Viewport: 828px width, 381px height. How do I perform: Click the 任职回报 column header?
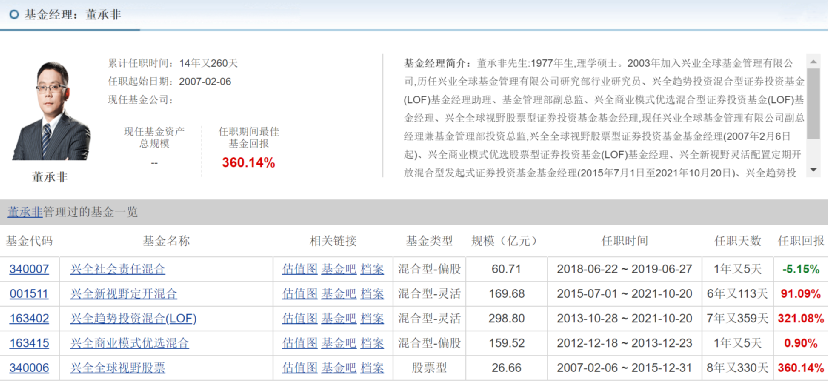[801, 241]
